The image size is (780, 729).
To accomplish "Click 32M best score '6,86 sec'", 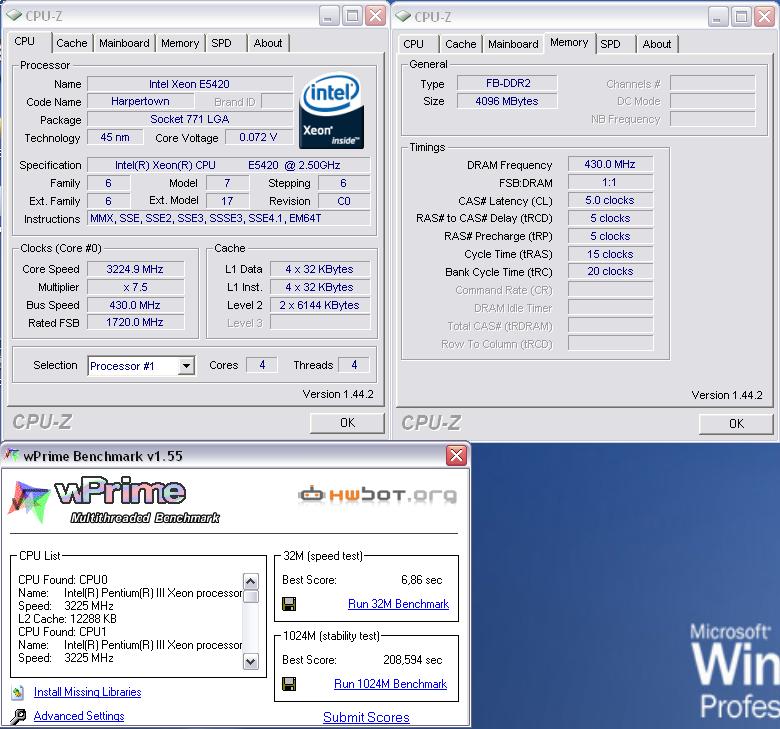I will [421, 580].
